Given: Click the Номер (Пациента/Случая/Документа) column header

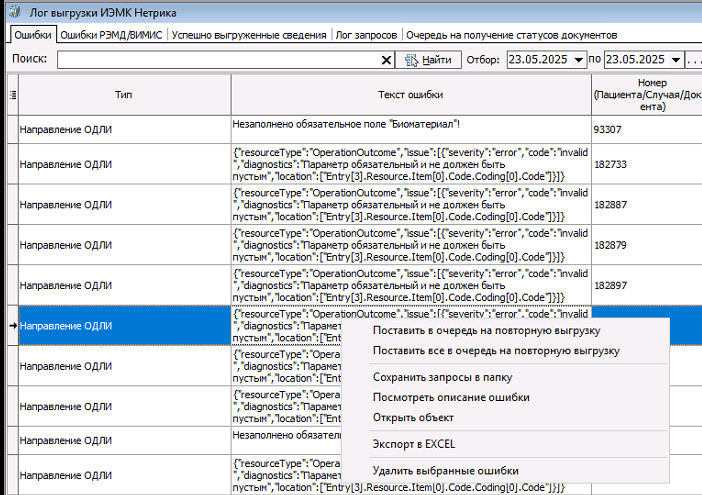Looking at the screenshot, I should click(x=647, y=94).
